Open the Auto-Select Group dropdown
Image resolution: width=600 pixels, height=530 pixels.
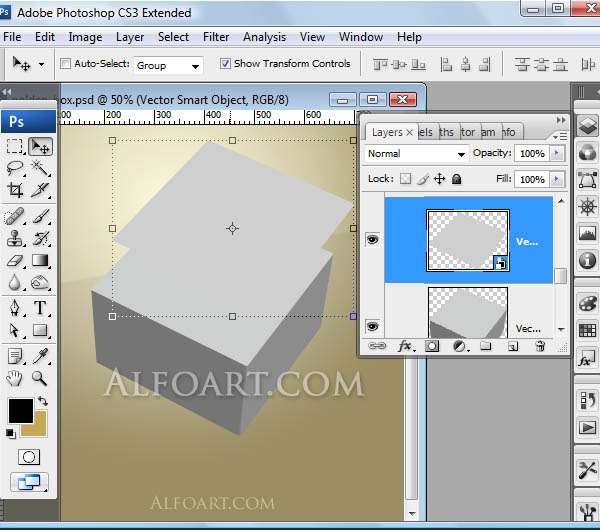tap(168, 65)
